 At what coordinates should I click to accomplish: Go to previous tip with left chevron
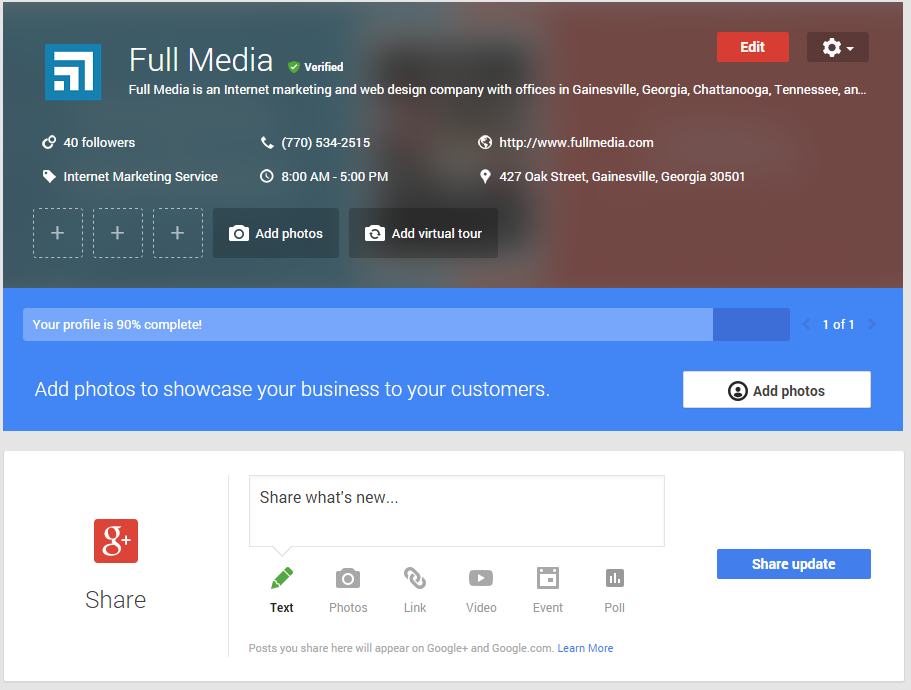(806, 324)
